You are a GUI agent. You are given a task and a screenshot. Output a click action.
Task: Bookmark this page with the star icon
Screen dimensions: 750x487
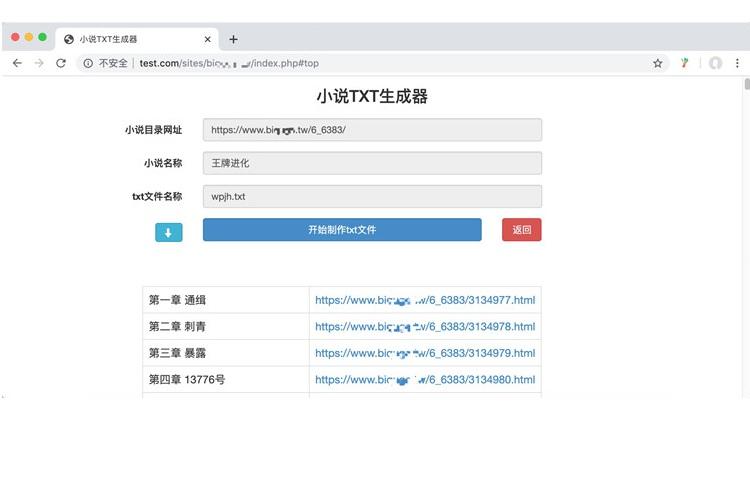click(x=658, y=63)
